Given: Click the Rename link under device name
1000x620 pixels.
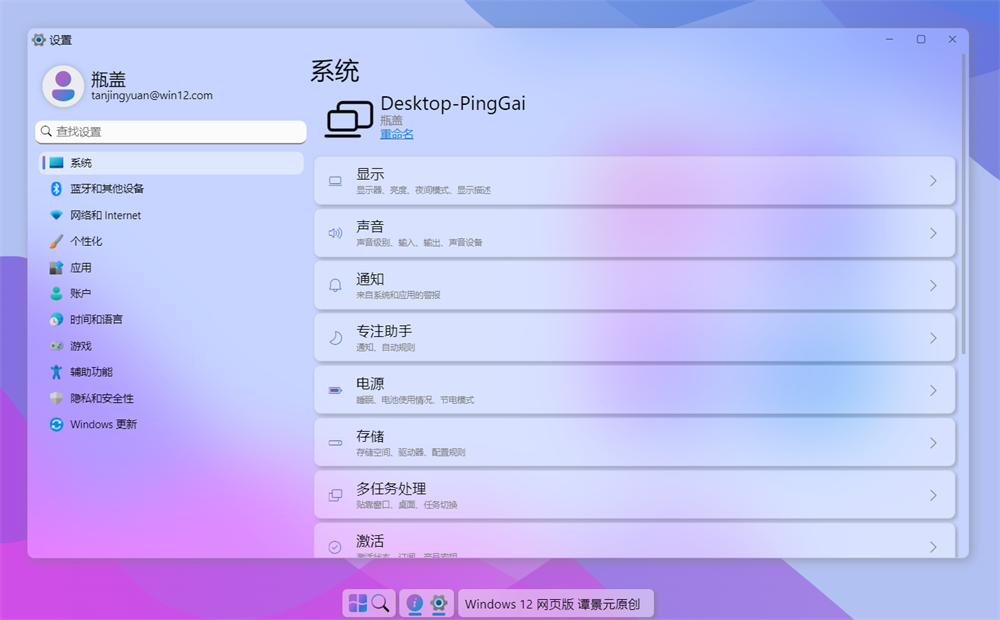Looking at the screenshot, I should click(x=396, y=134).
